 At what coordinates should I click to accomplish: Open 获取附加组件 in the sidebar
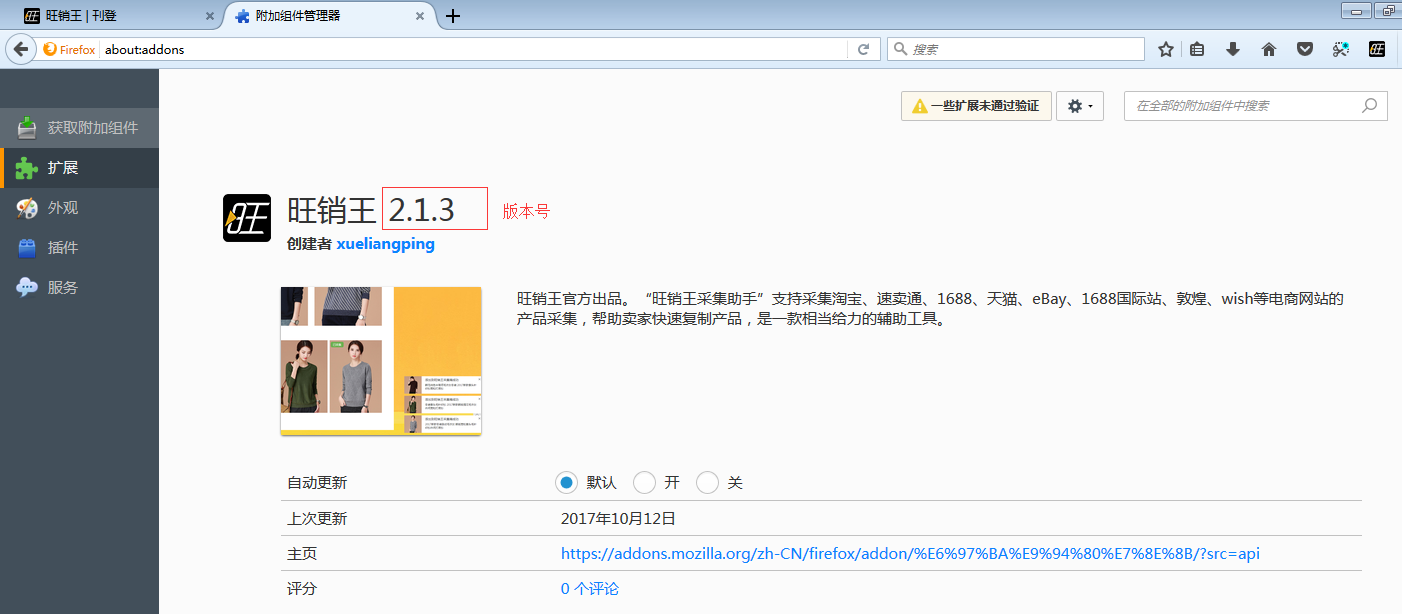pyautogui.click(x=80, y=128)
